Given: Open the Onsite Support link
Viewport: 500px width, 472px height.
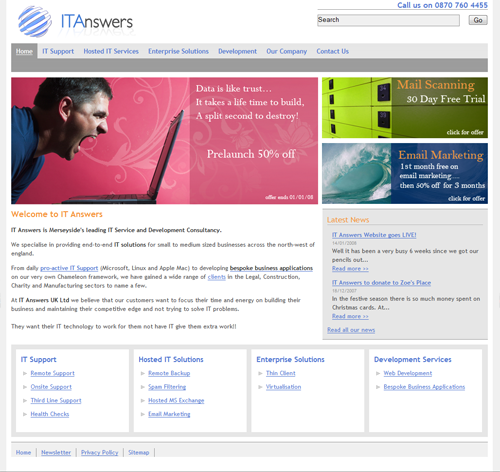Looking at the screenshot, I should click(51, 387).
